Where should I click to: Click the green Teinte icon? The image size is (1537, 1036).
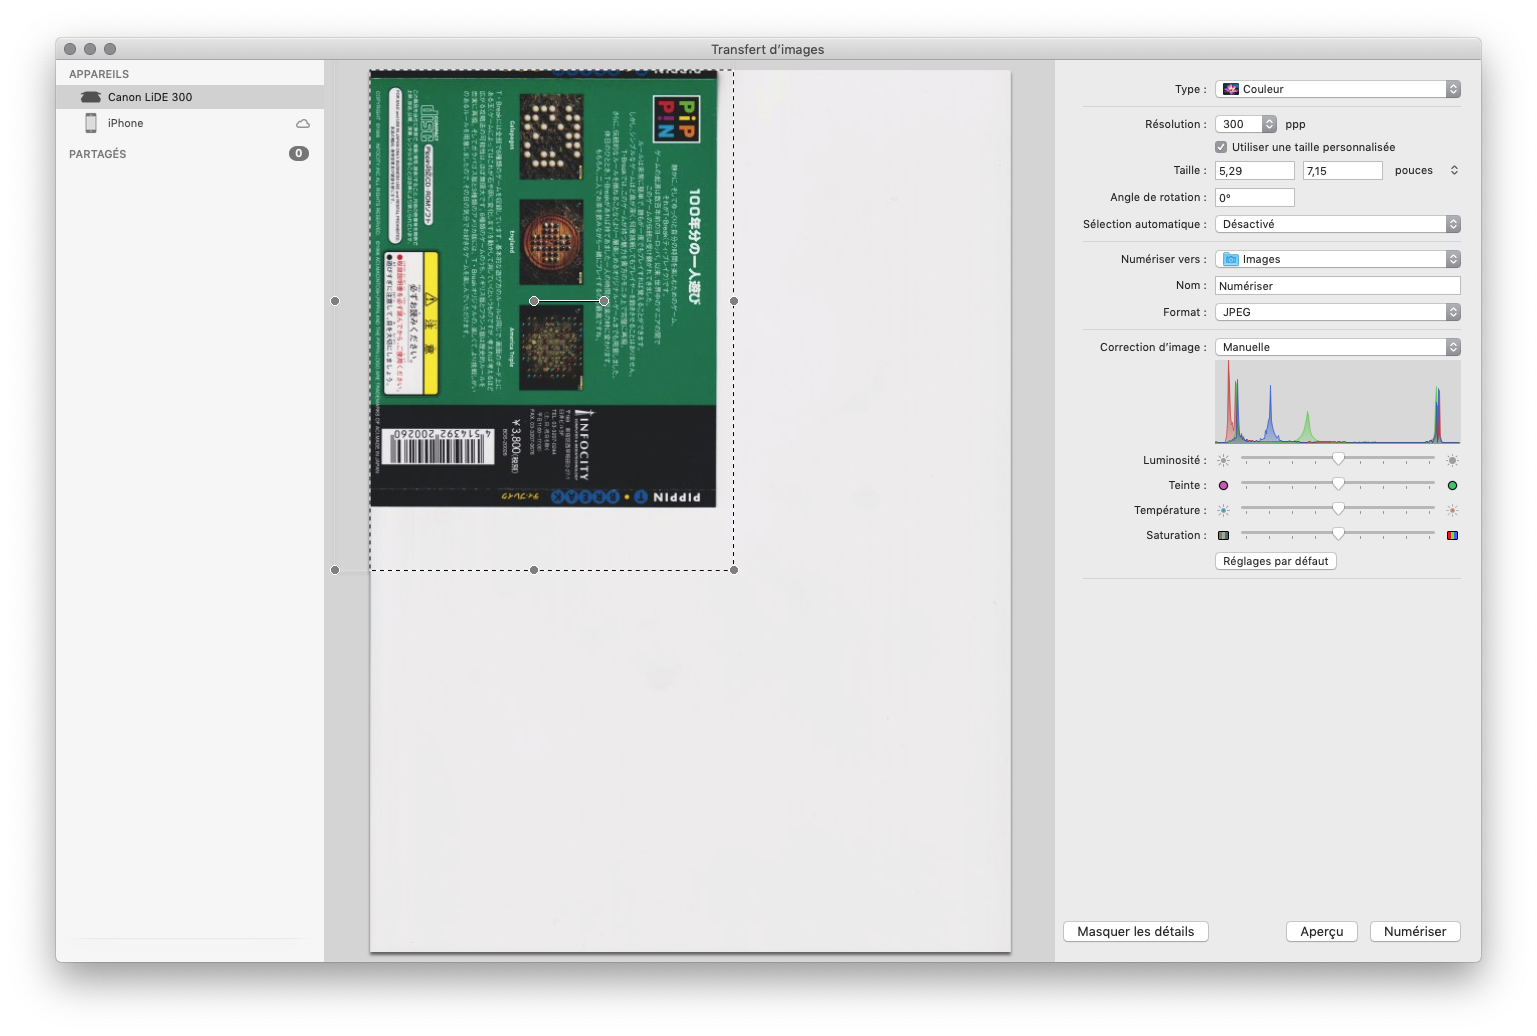1452,485
